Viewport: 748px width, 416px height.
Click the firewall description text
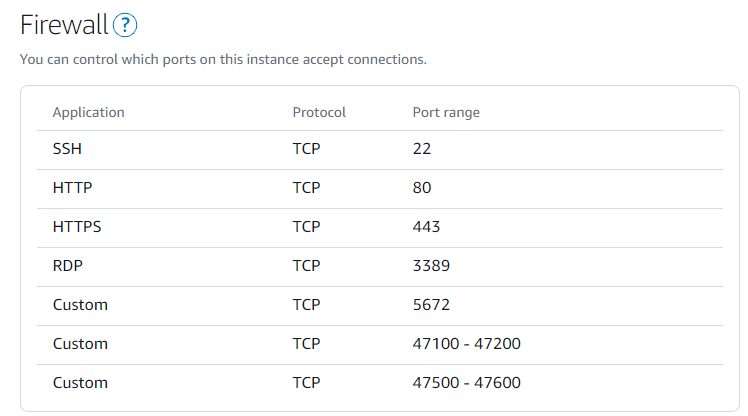pyautogui.click(x=223, y=60)
